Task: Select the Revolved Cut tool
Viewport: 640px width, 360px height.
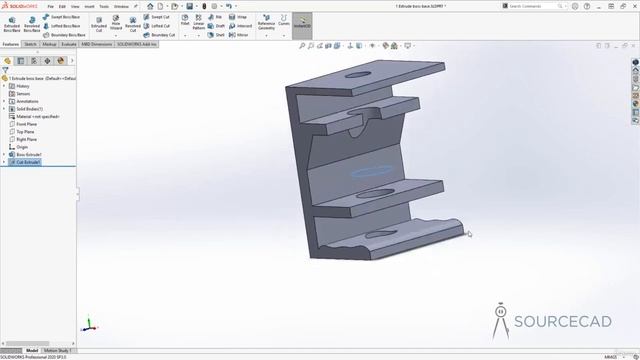Action: tap(133, 24)
